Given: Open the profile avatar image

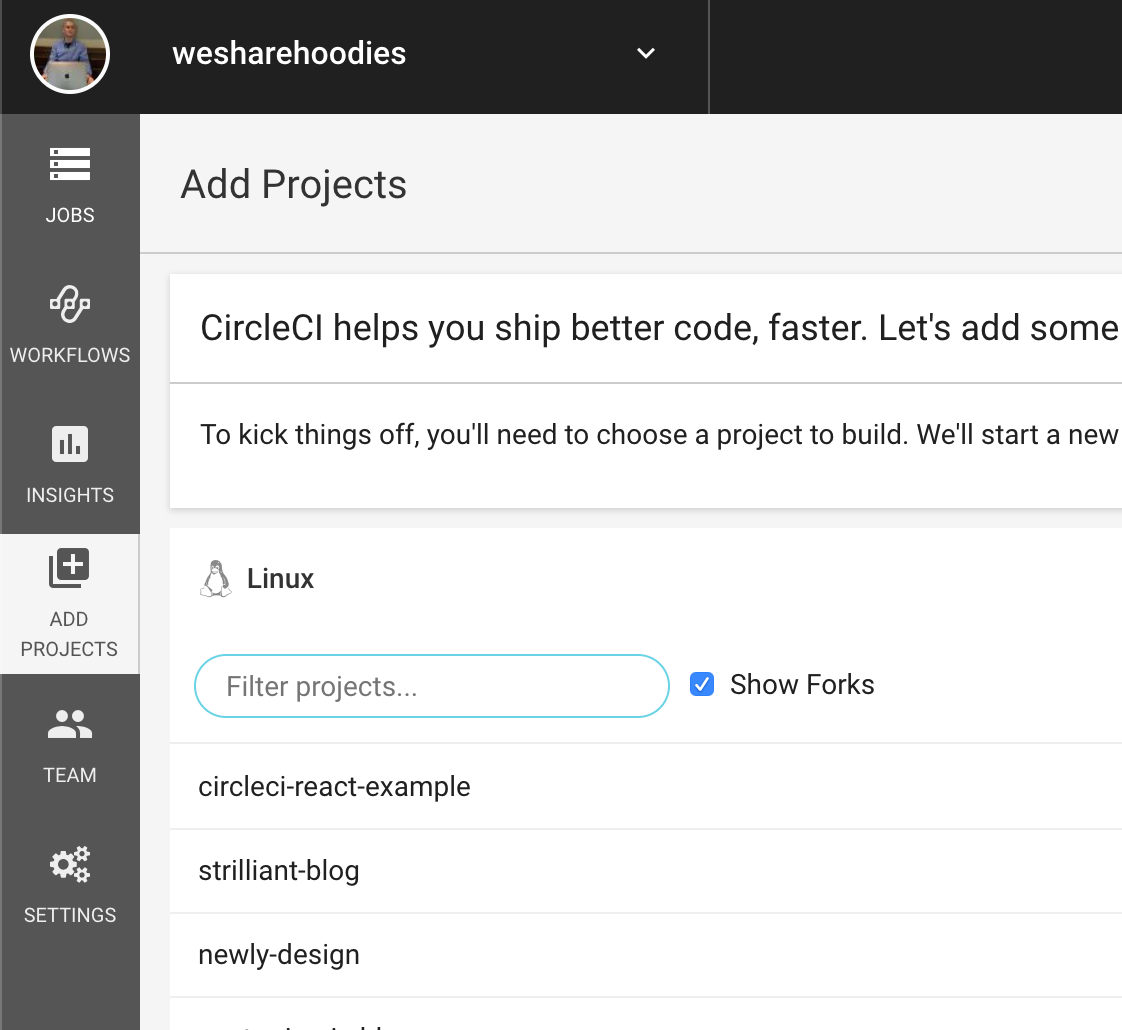Looking at the screenshot, I should tap(70, 54).
